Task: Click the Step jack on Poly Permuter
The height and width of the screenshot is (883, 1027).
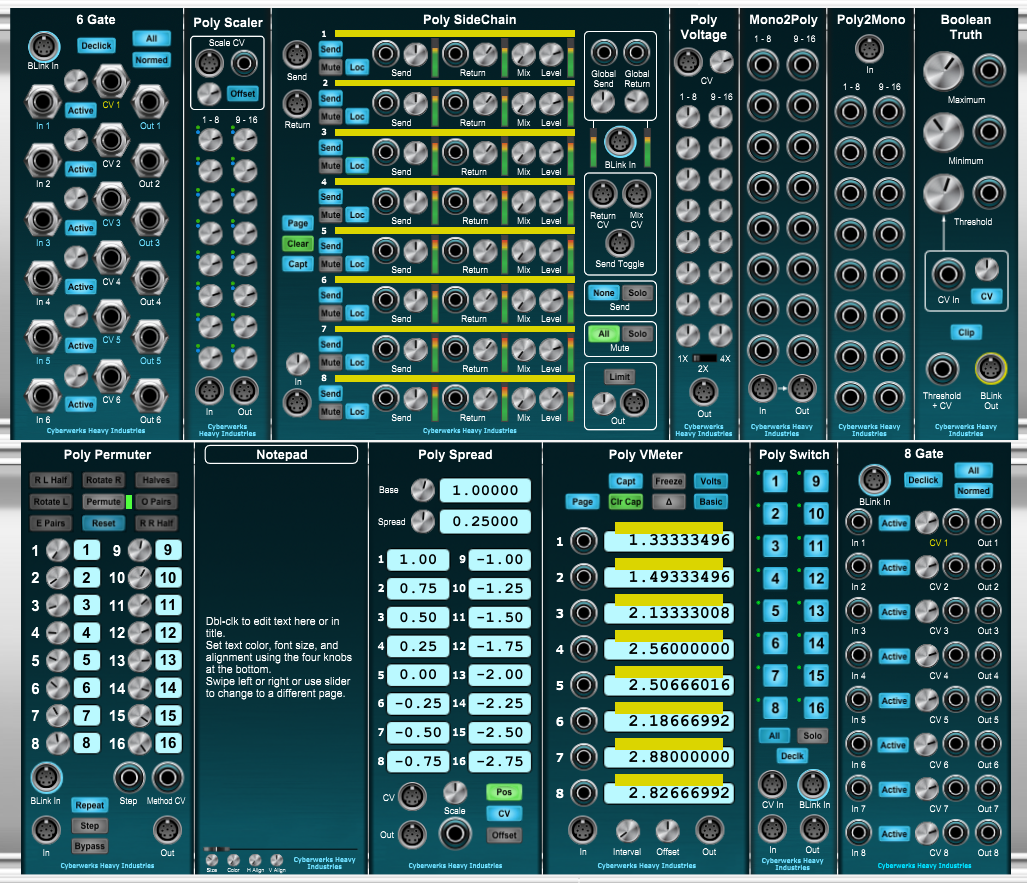Action: [x=129, y=778]
